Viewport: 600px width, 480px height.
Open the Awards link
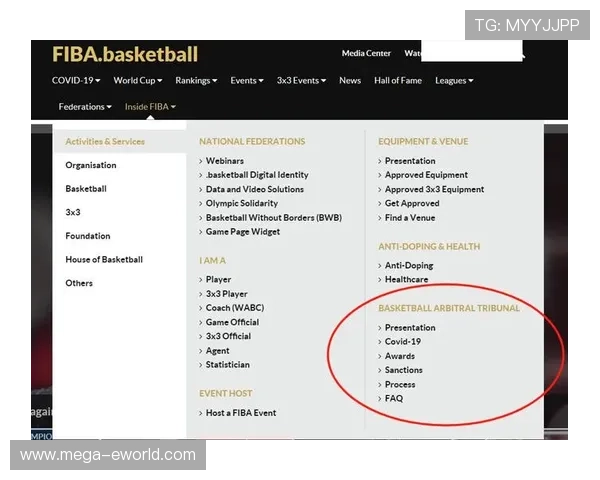click(399, 356)
